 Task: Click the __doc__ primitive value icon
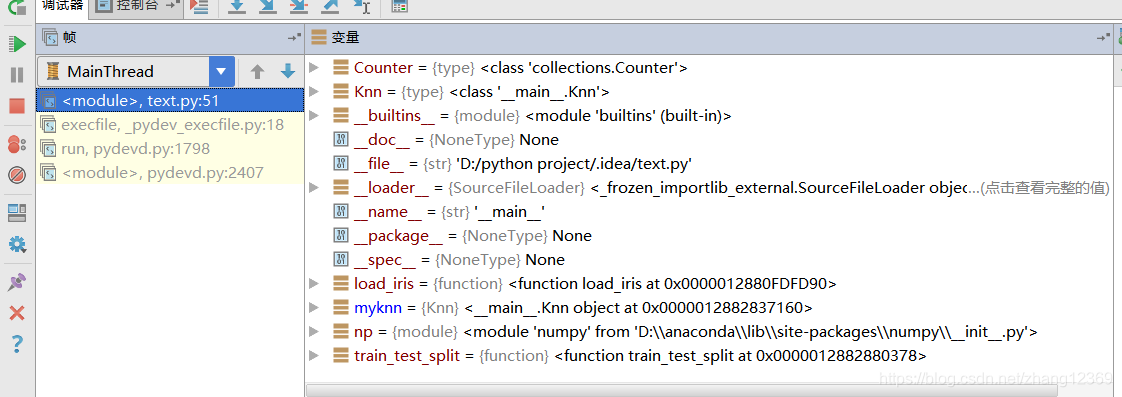tap(341, 139)
